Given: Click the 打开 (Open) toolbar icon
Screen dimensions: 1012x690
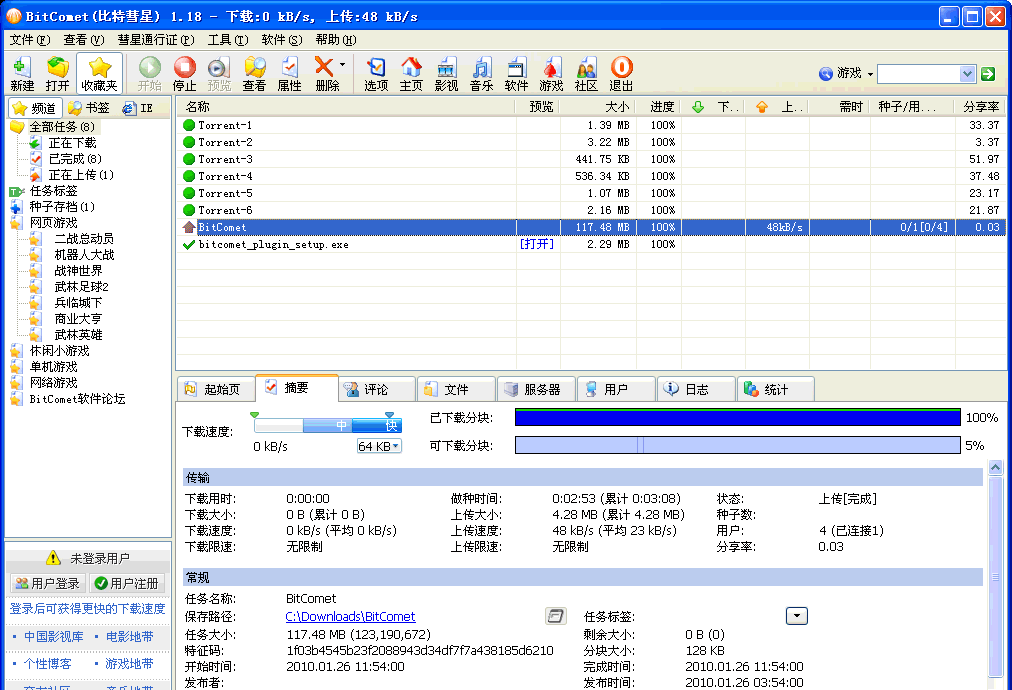Looking at the screenshot, I should [57, 74].
